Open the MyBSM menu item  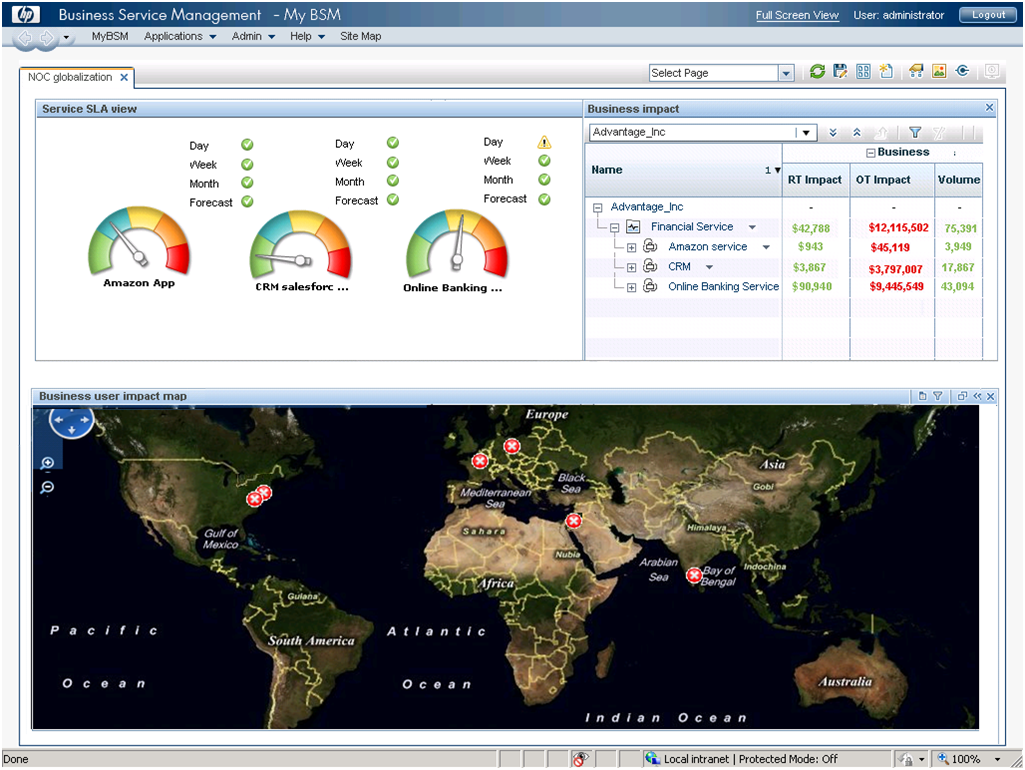(x=110, y=36)
